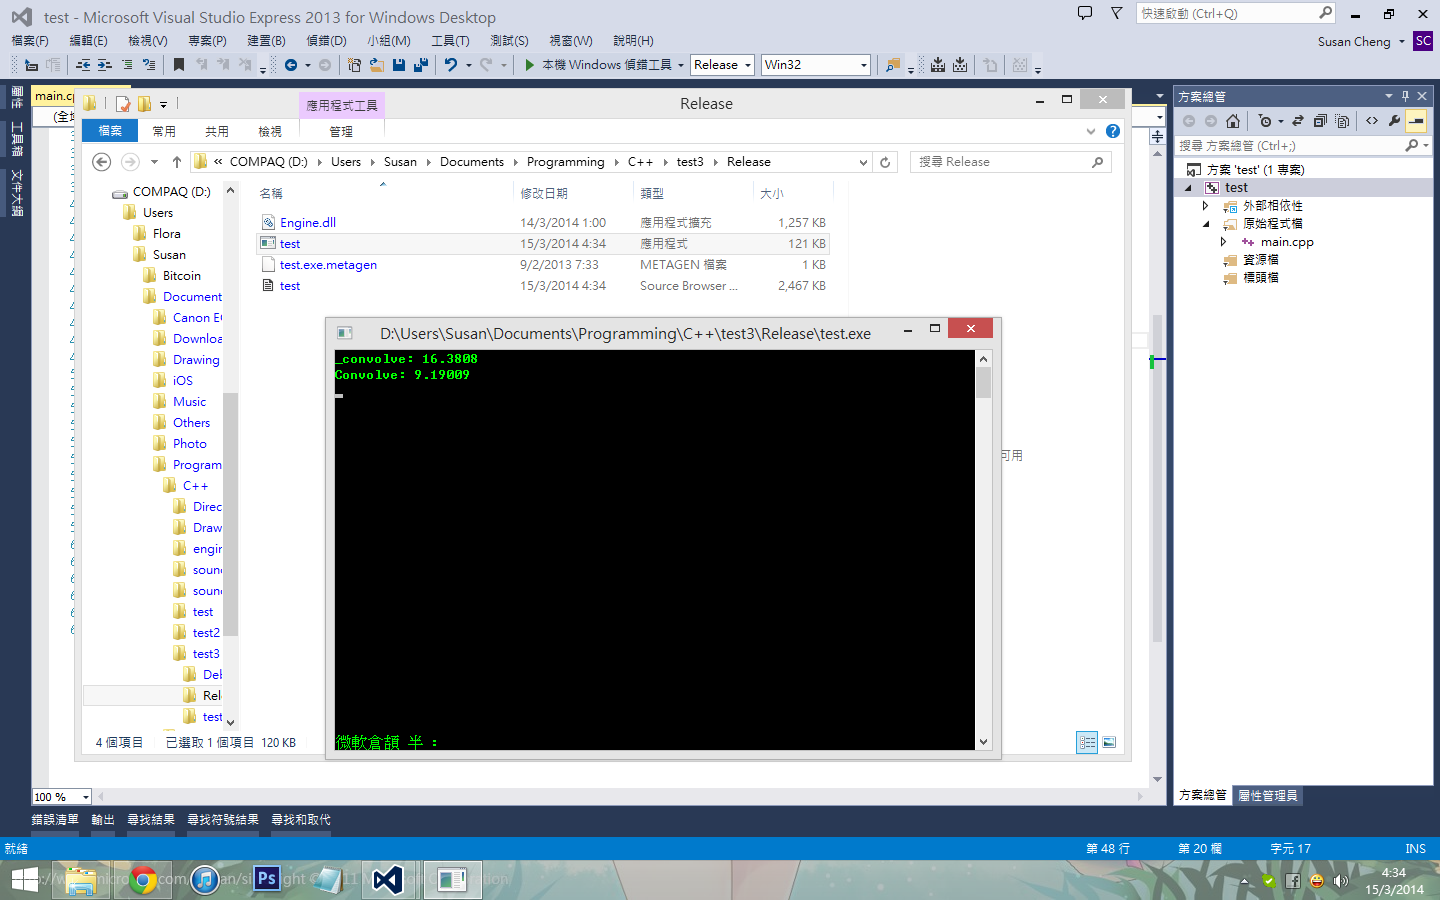Switch Explorer to details view icon
The image size is (1440, 900).
[x=1087, y=742]
